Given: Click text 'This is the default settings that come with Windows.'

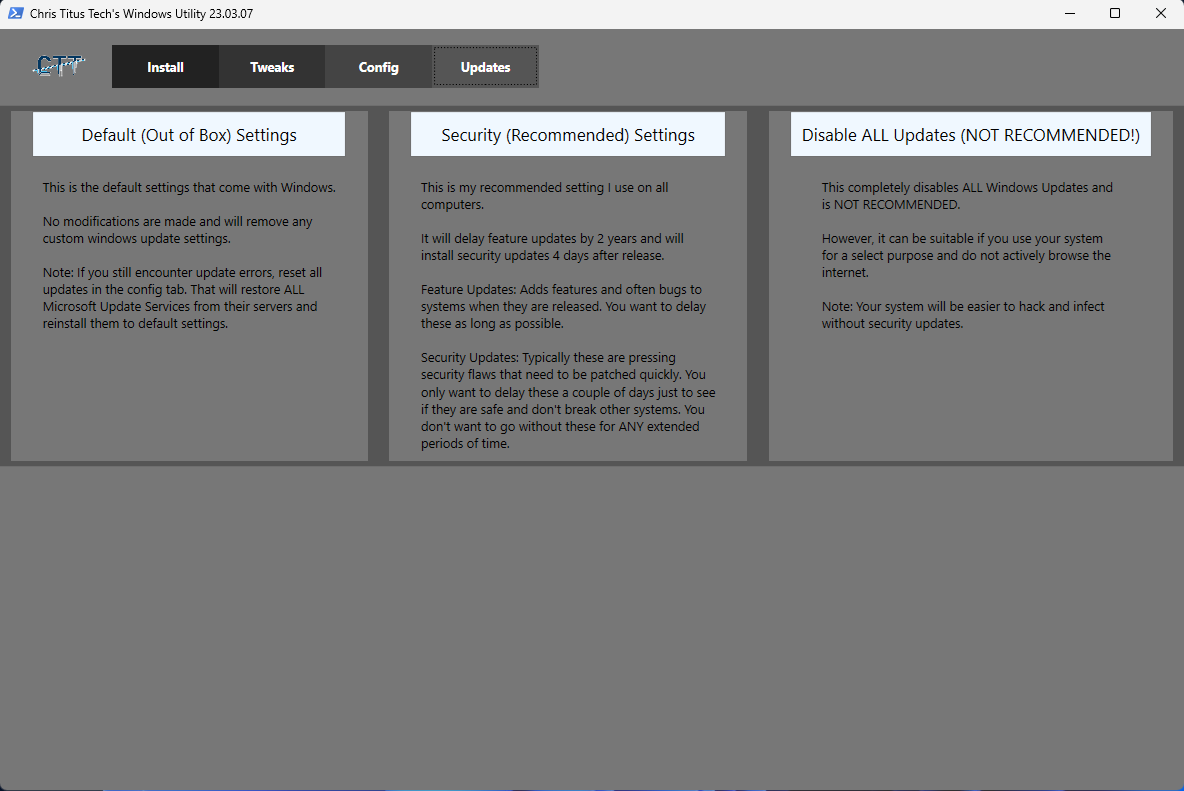Looking at the screenshot, I should (x=189, y=187).
